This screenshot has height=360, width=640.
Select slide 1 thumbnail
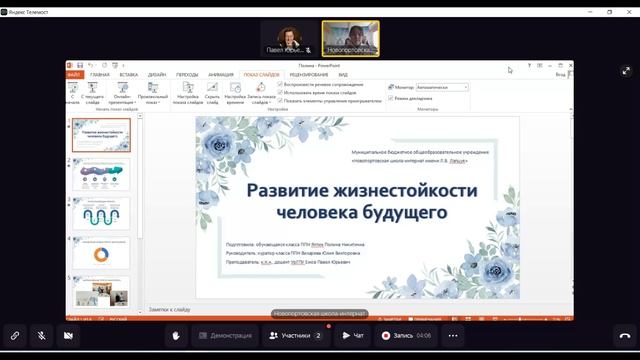coord(101,135)
